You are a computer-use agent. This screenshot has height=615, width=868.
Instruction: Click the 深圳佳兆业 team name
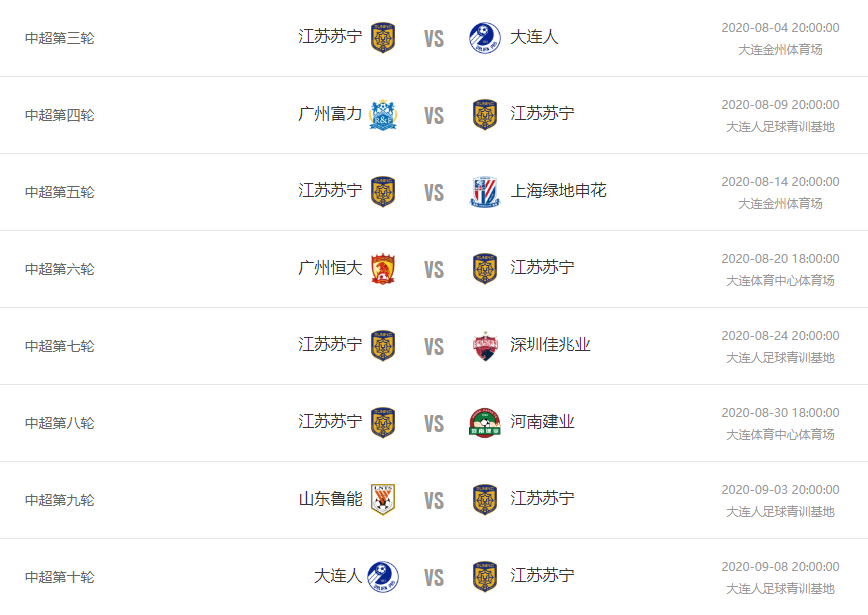(x=550, y=345)
